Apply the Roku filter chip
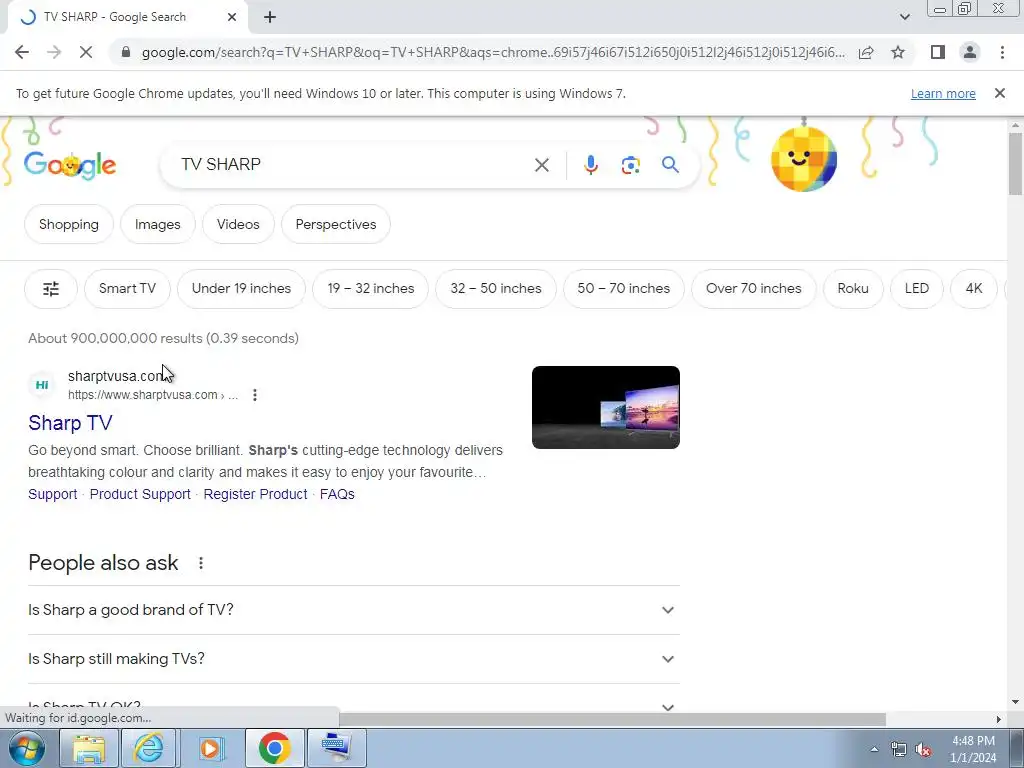The height and width of the screenshot is (768, 1024). (853, 288)
